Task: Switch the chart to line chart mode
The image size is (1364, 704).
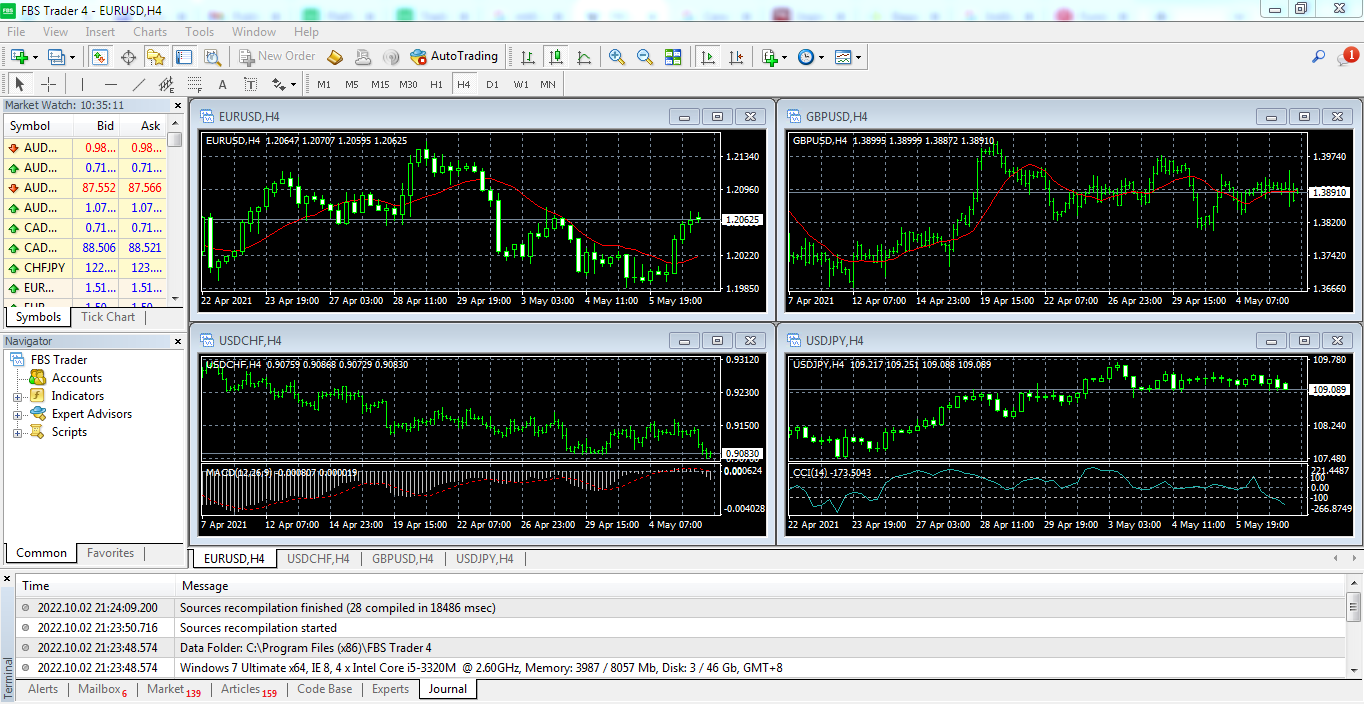Action: [x=584, y=57]
